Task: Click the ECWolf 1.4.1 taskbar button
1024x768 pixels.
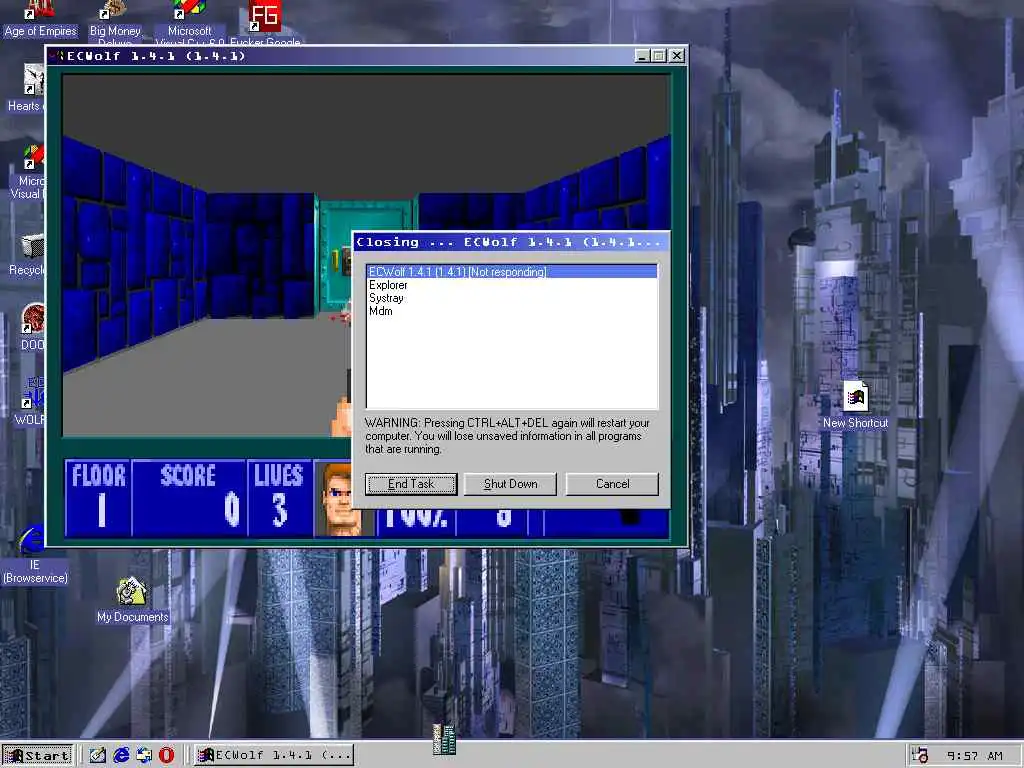Action: (x=274, y=756)
